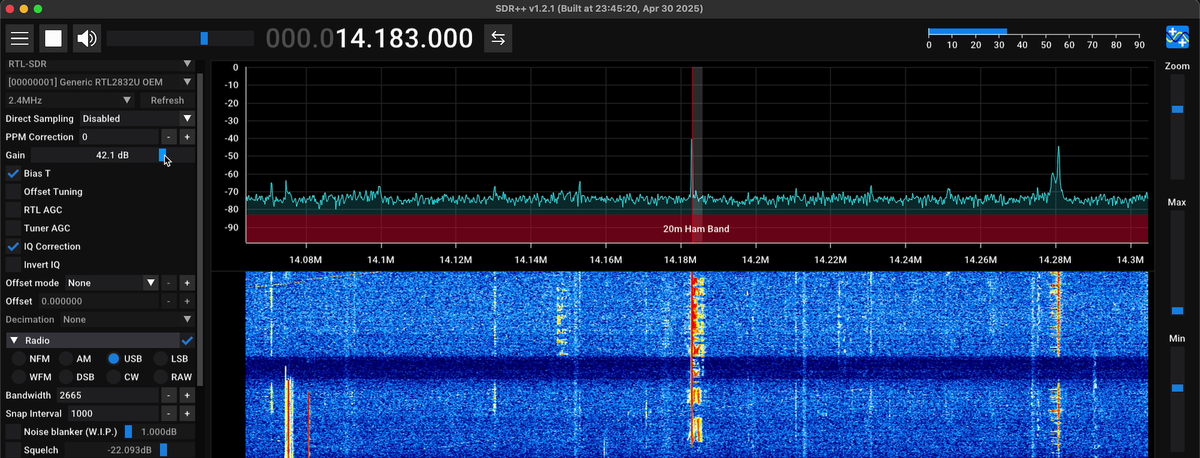Toggle the Radio module enable checkmark
This screenshot has height=458, width=1200.
187,340
